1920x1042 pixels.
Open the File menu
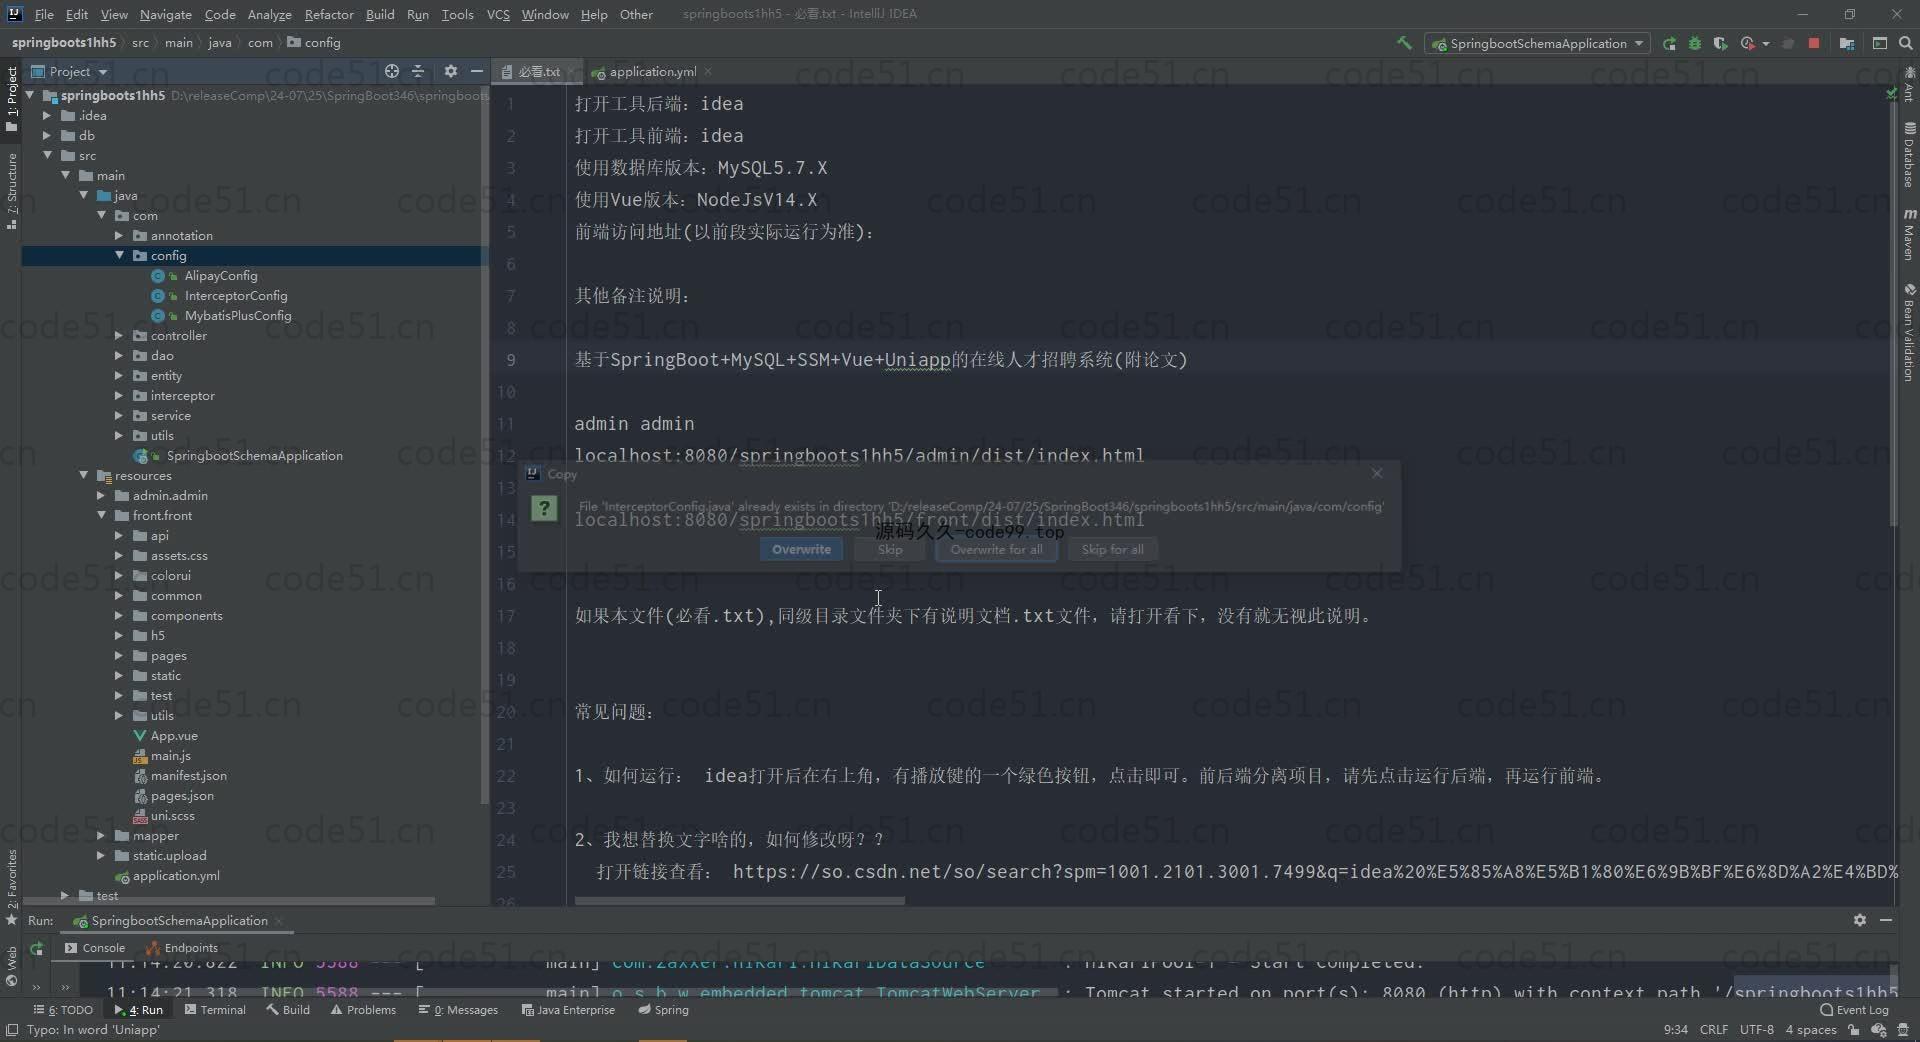[x=44, y=14]
